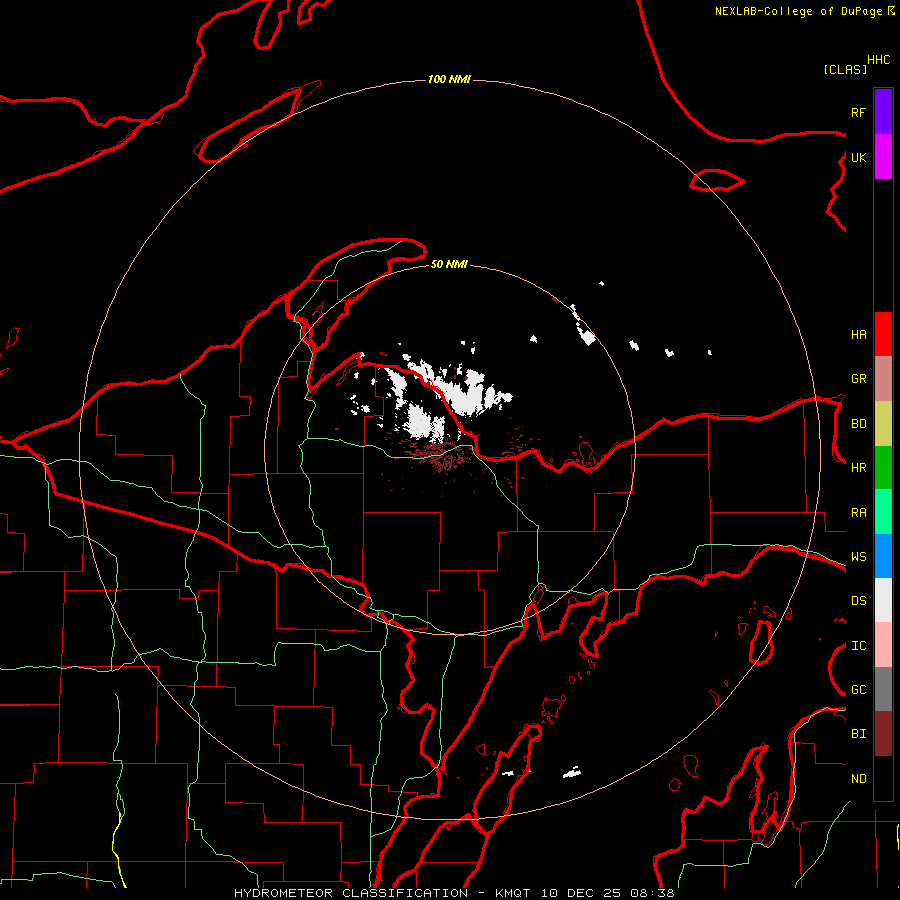Click the HR legend label
The height and width of the screenshot is (900, 900).
pyautogui.click(x=858, y=468)
